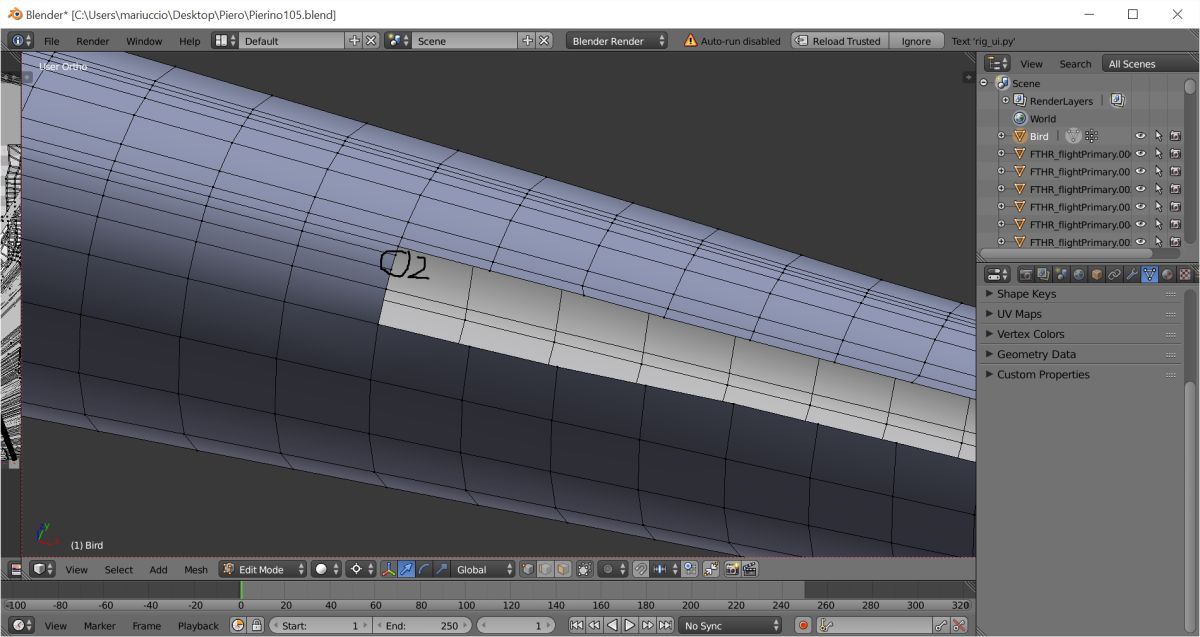Play the animation forward
The image size is (1200, 637).
coord(630,625)
